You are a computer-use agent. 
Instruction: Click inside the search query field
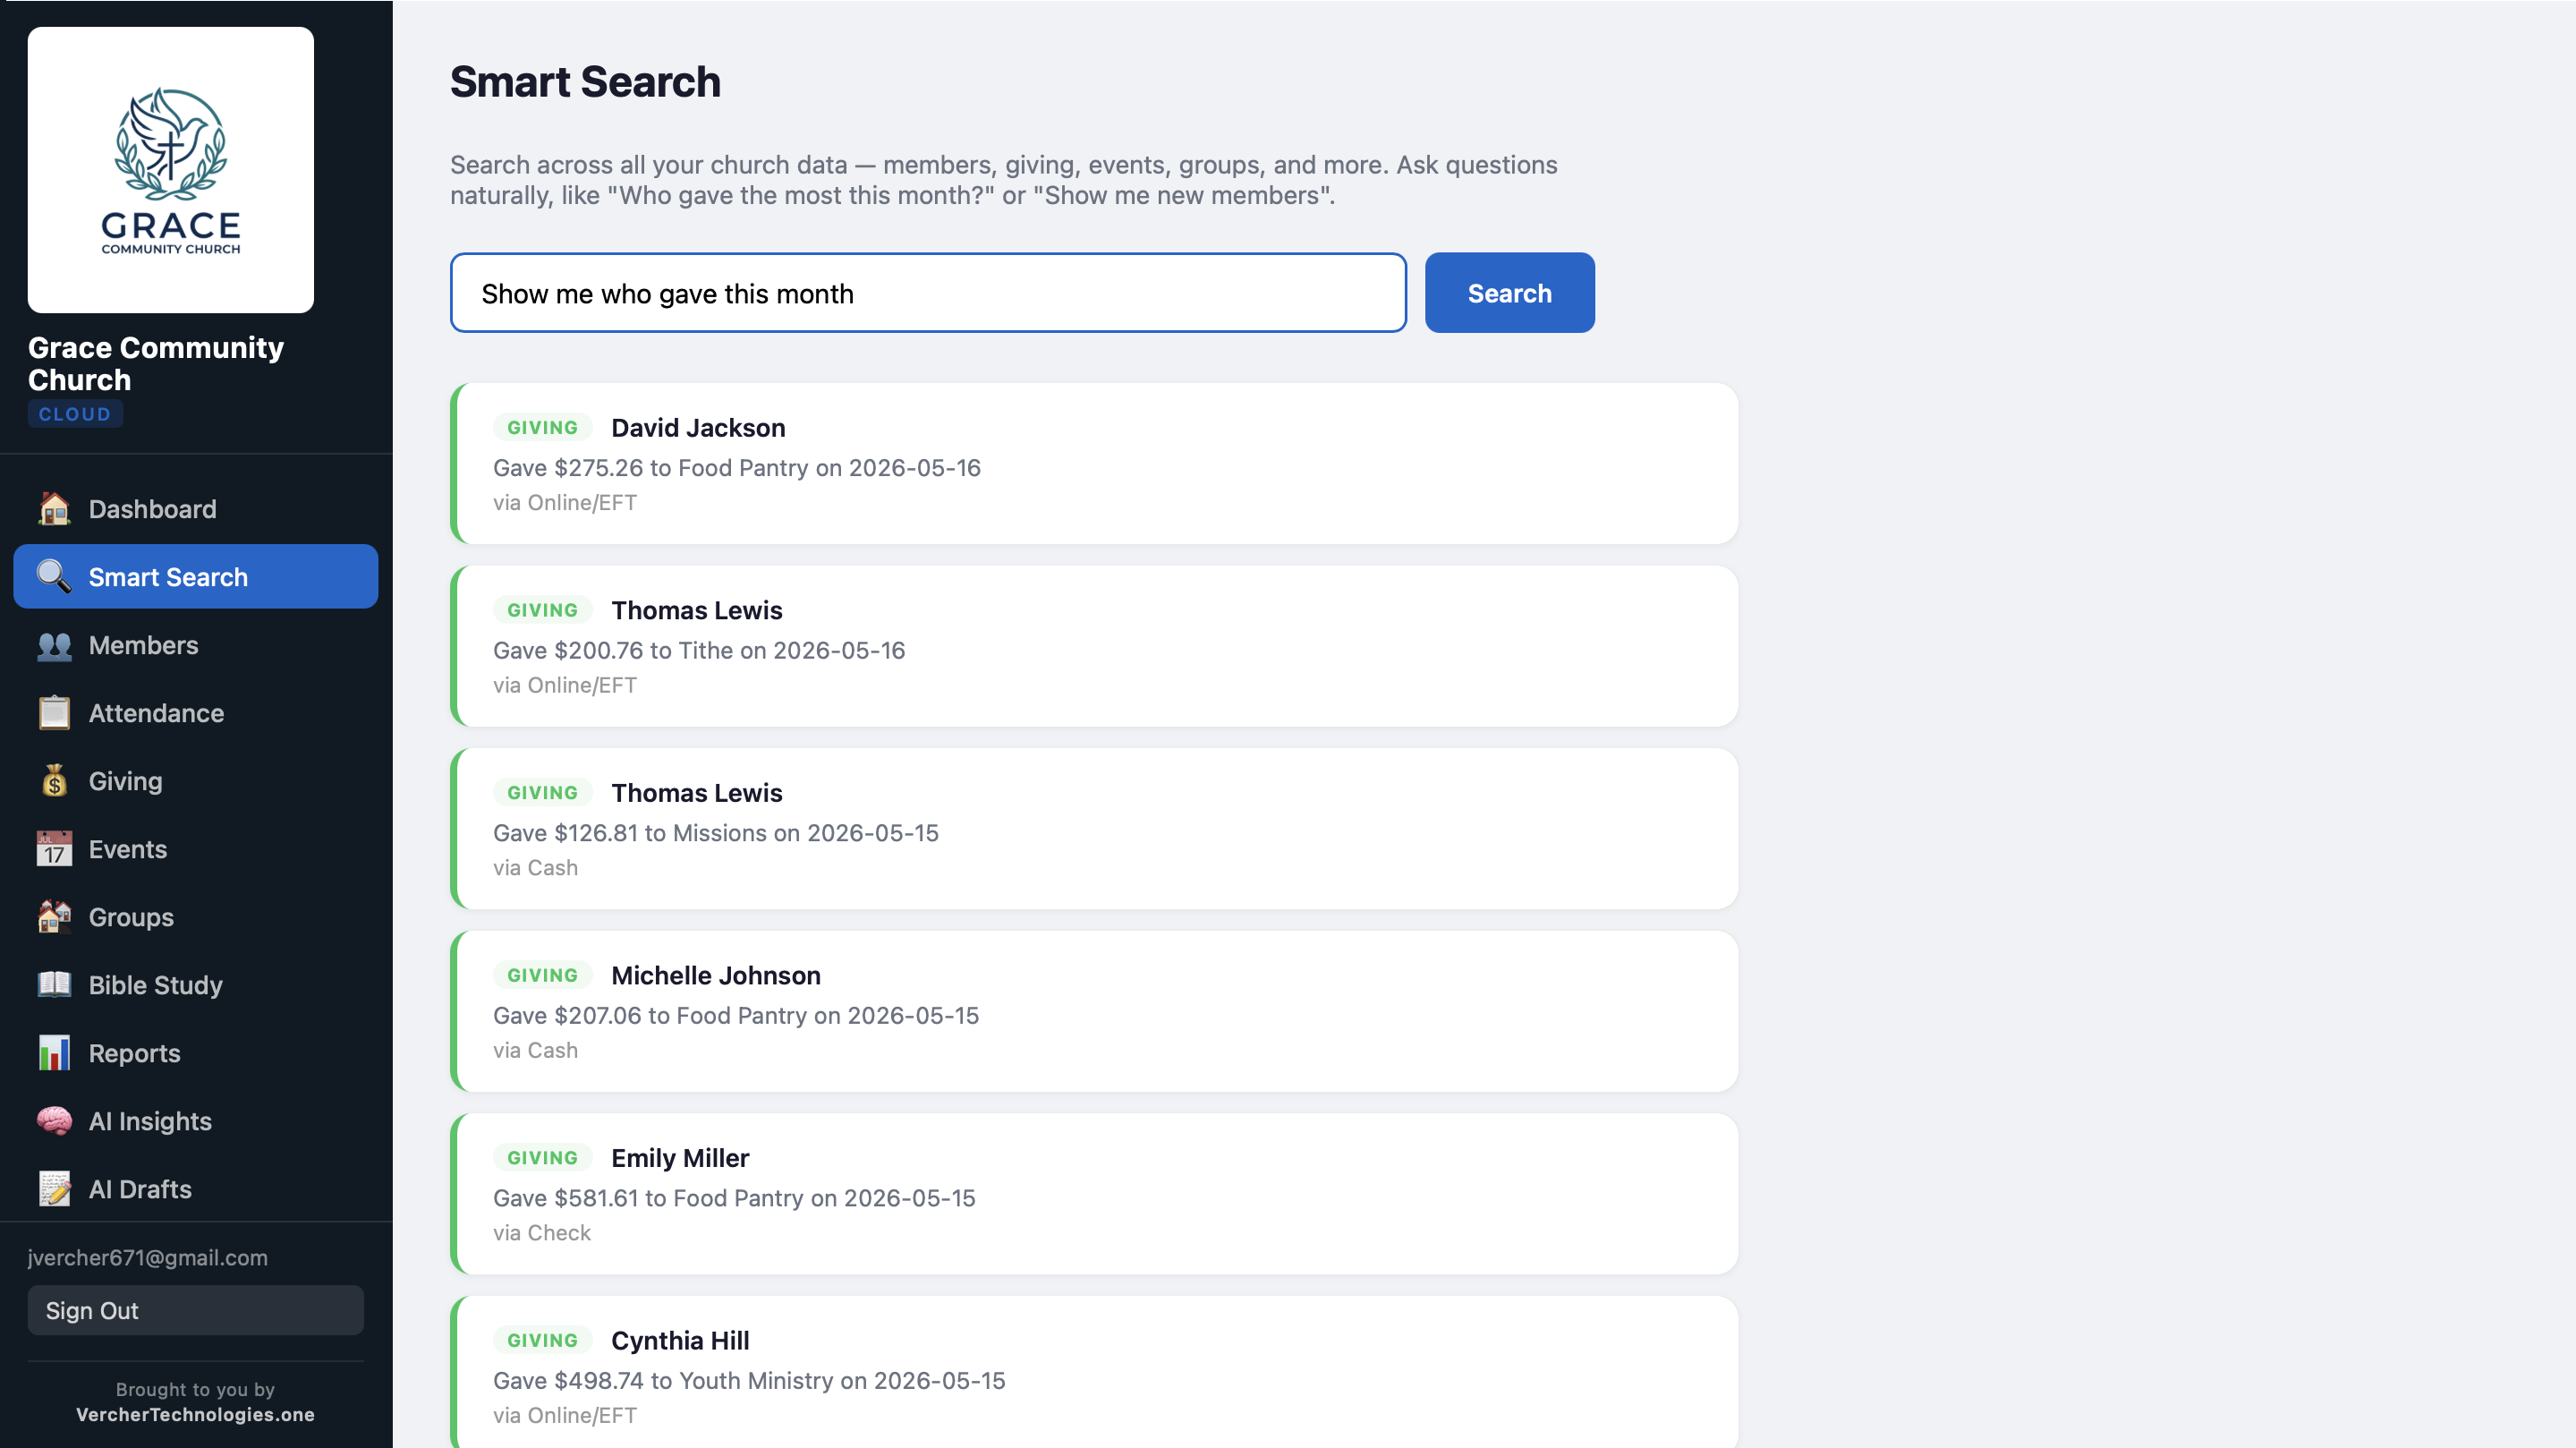coord(928,293)
